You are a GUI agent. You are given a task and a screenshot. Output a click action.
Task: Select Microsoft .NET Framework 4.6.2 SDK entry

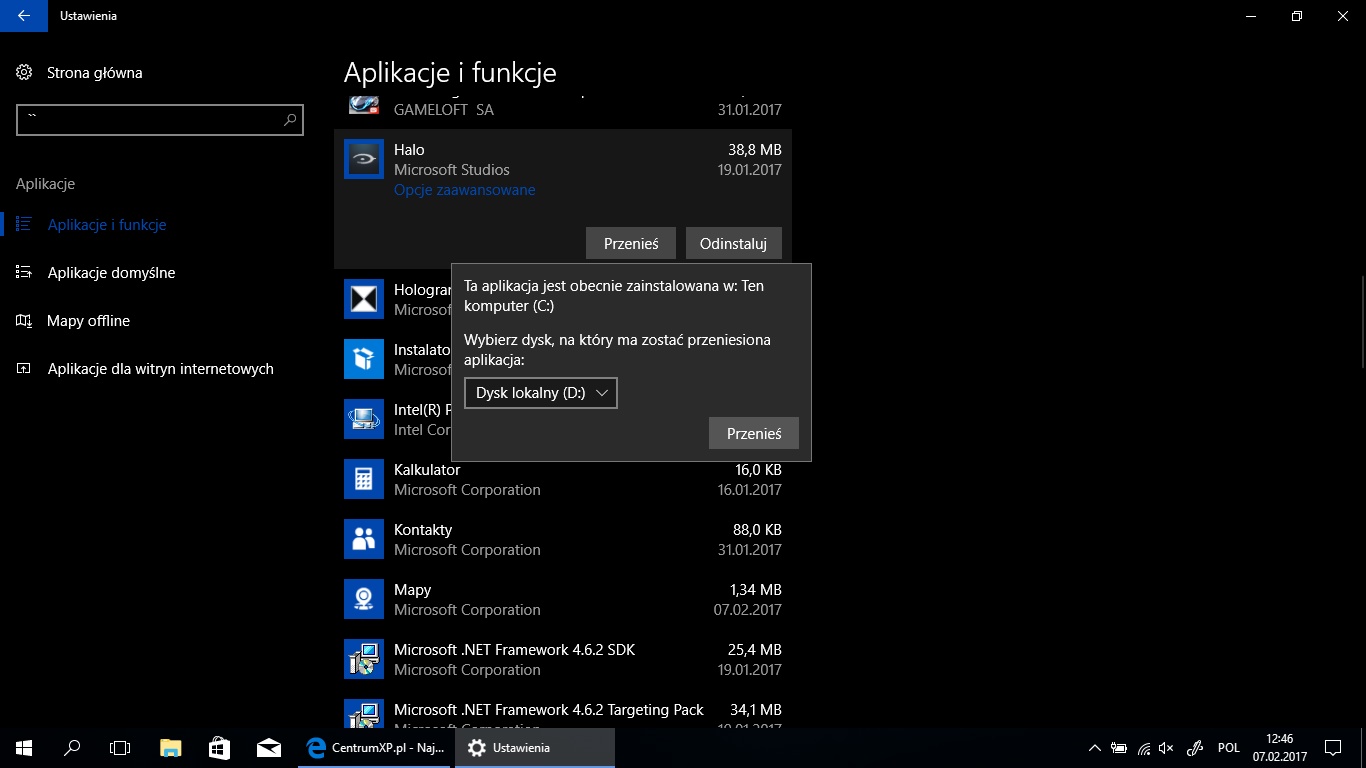pyautogui.click(x=514, y=649)
